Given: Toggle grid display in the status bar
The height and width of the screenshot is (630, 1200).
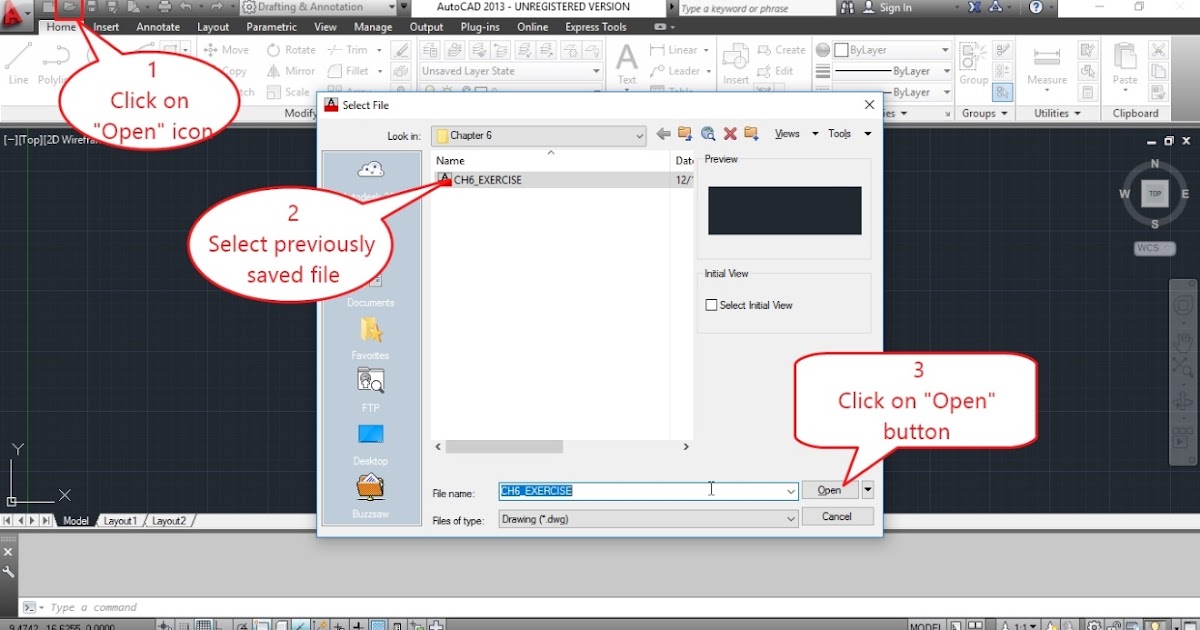Looking at the screenshot, I should 204,624.
